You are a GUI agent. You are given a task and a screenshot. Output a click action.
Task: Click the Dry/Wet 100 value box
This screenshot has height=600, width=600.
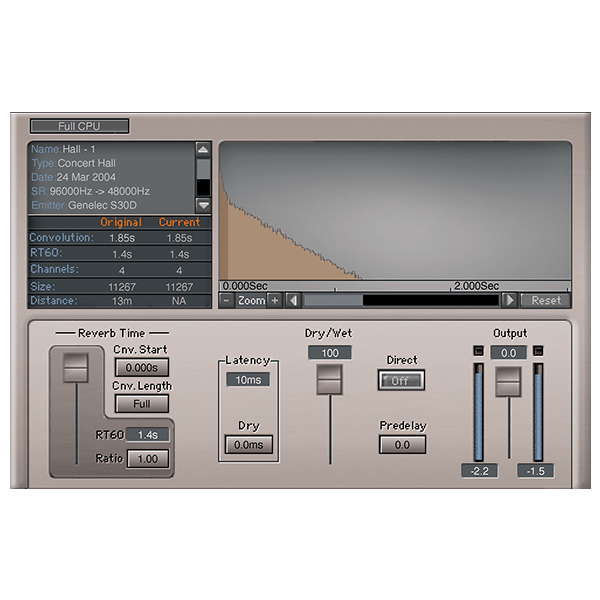[330, 353]
